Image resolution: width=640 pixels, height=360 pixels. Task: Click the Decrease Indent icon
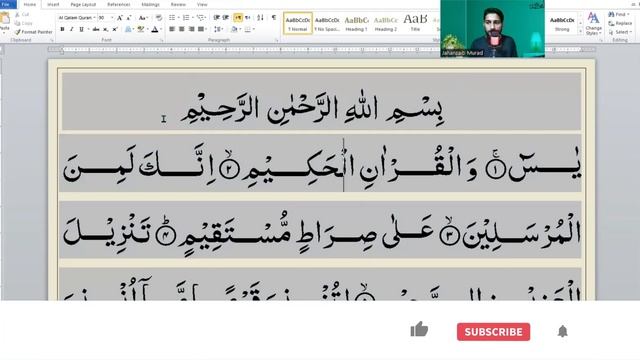(x=216, y=18)
